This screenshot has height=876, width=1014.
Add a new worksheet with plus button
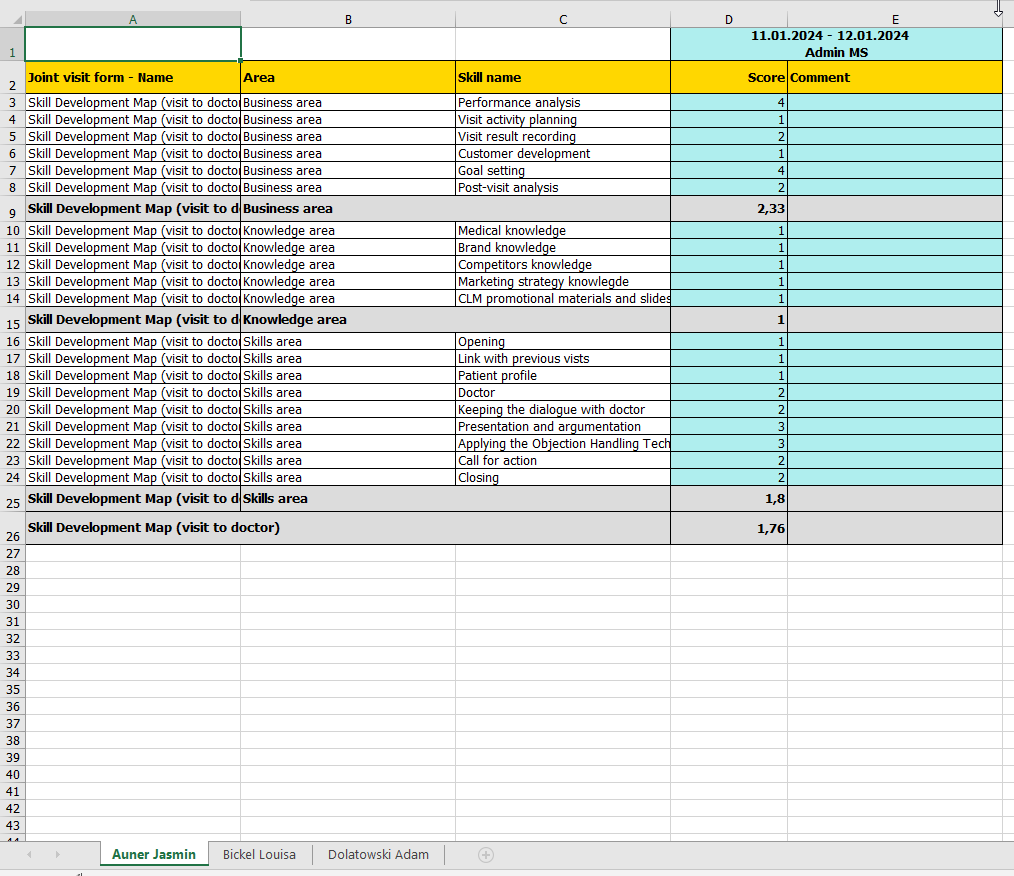click(486, 855)
